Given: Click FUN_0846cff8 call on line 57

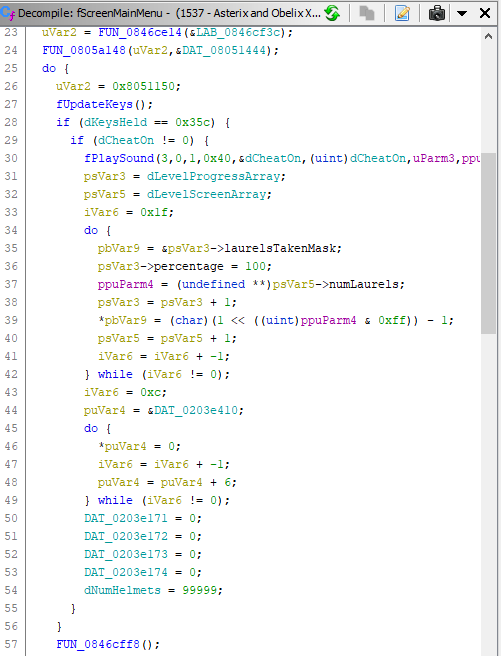Looking at the screenshot, I should [x=98, y=644].
